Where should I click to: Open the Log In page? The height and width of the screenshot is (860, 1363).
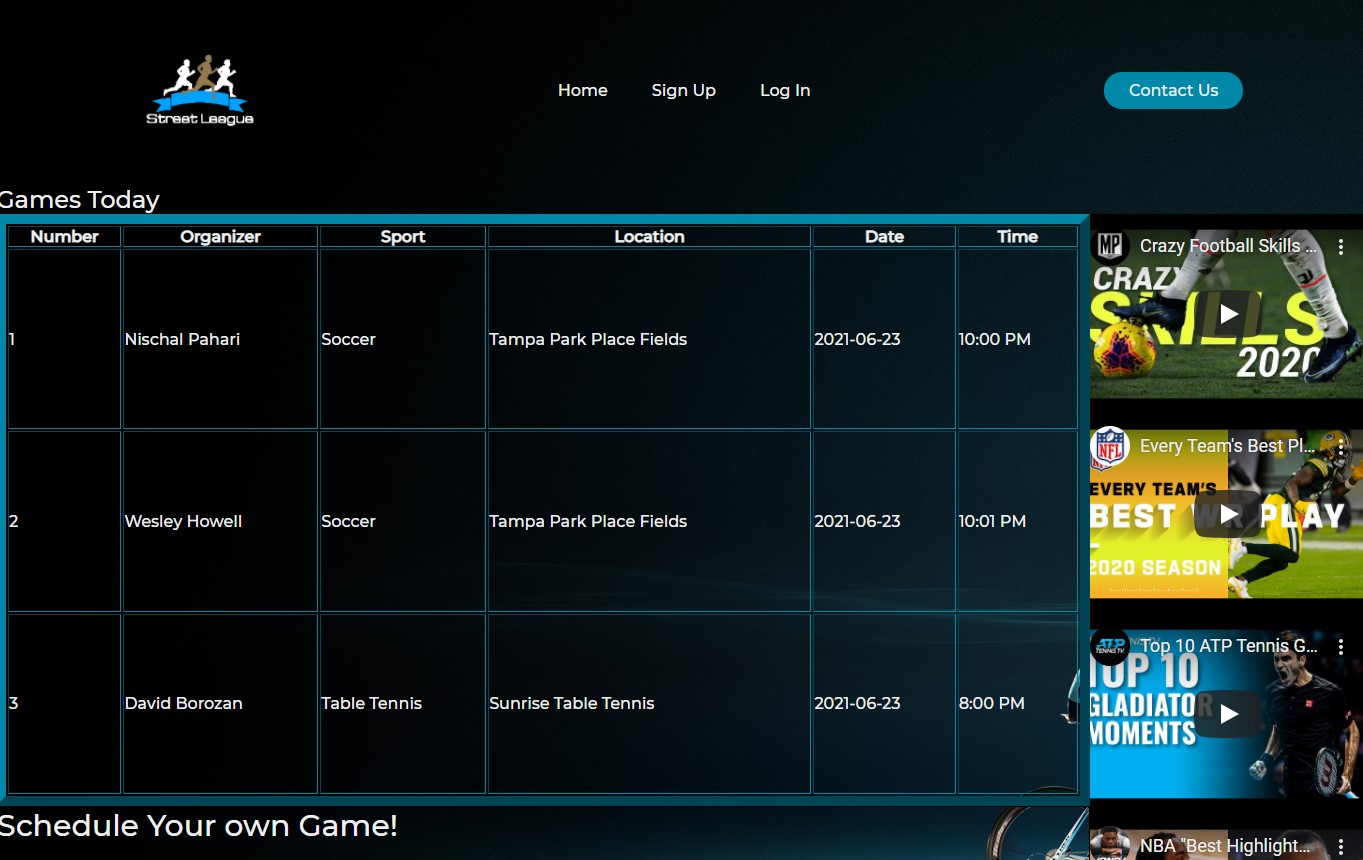(785, 90)
